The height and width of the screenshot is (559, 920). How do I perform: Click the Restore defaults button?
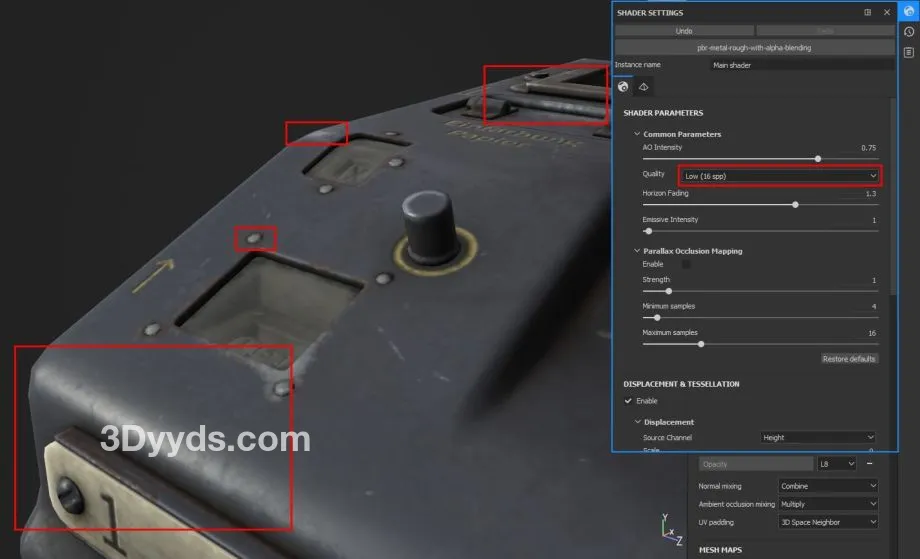coord(849,359)
